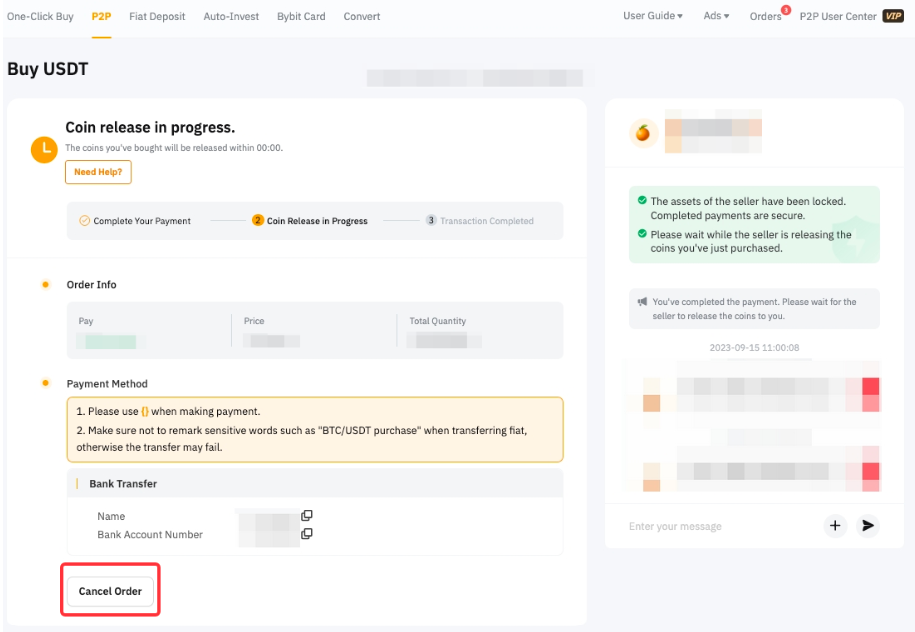Click the Buy USDT heading

coord(47,69)
